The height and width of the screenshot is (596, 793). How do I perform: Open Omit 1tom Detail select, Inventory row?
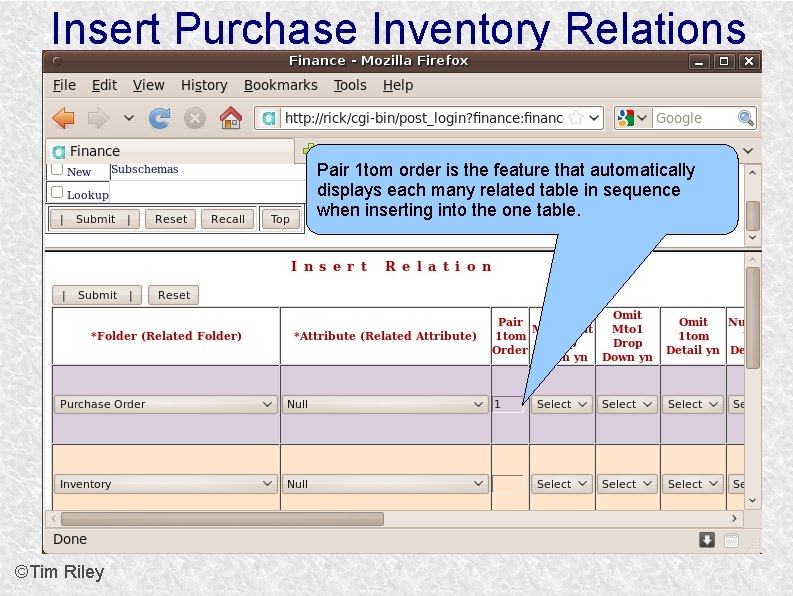[x=692, y=484]
